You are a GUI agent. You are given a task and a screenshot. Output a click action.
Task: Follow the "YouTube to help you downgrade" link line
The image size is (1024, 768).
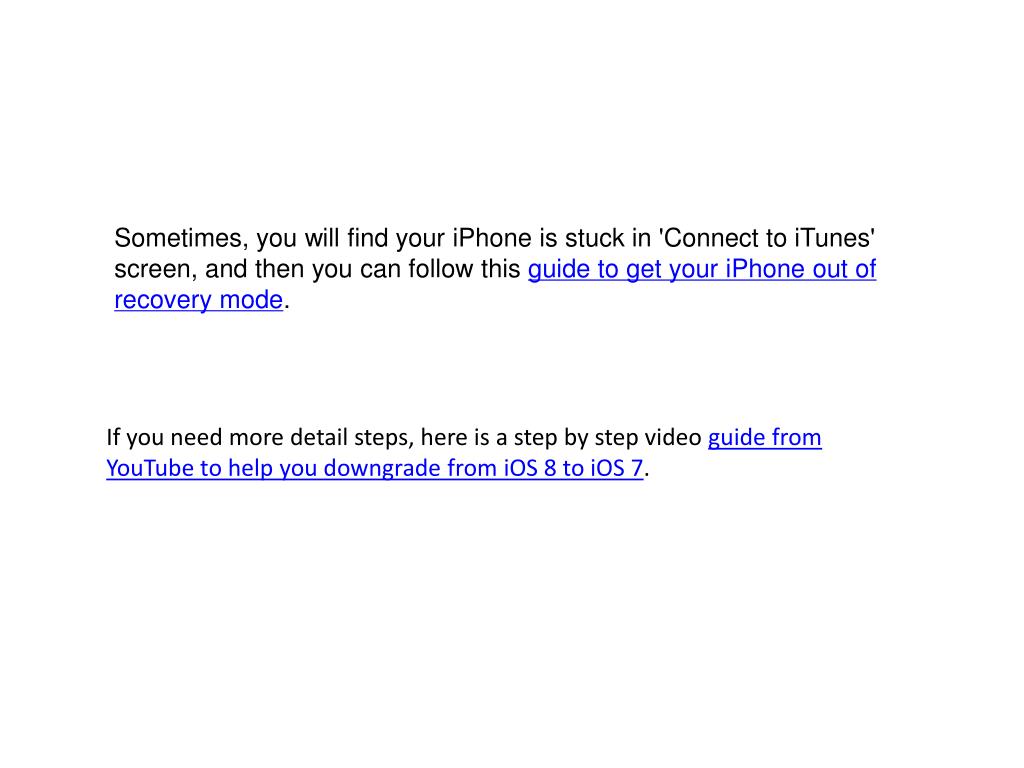tap(375, 468)
